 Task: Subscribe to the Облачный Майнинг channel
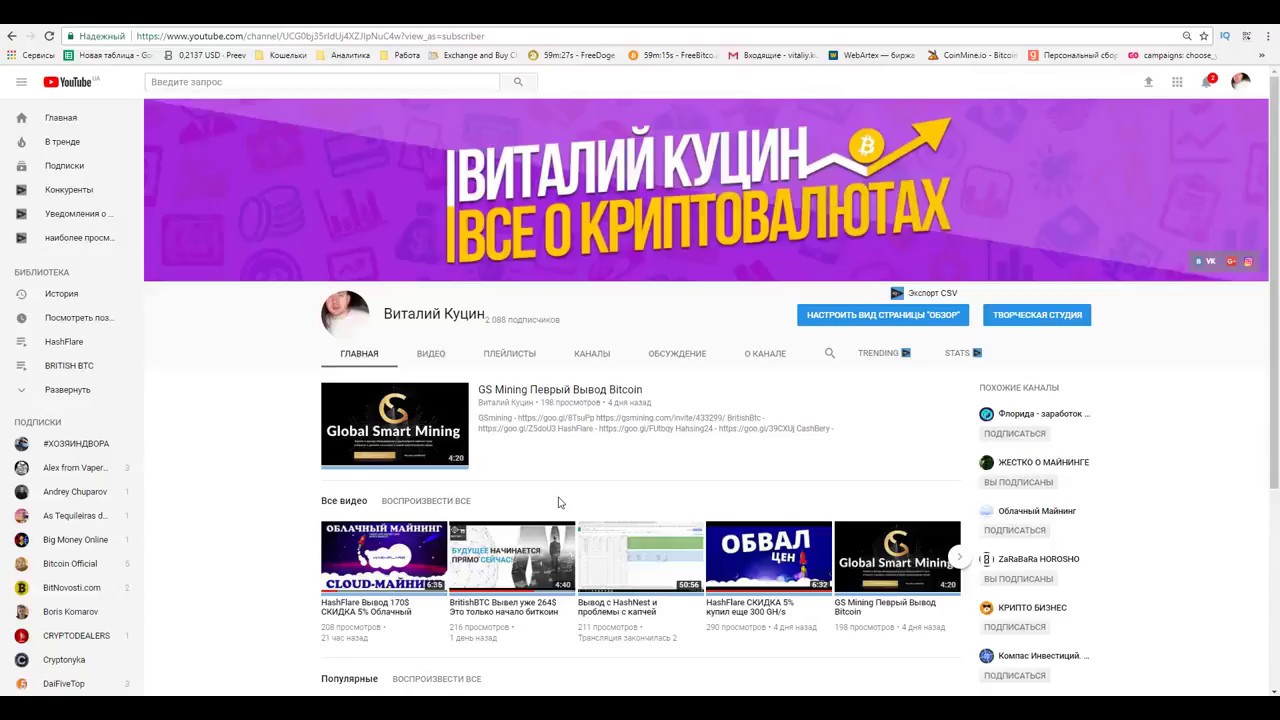tap(1015, 531)
